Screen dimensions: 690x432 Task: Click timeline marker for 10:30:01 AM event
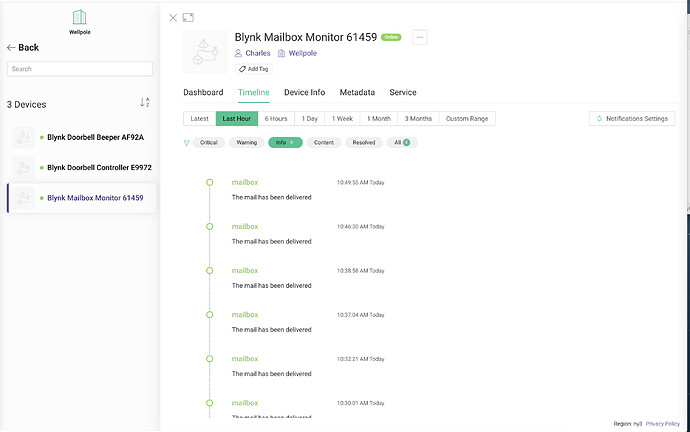pyautogui.click(x=209, y=403)
